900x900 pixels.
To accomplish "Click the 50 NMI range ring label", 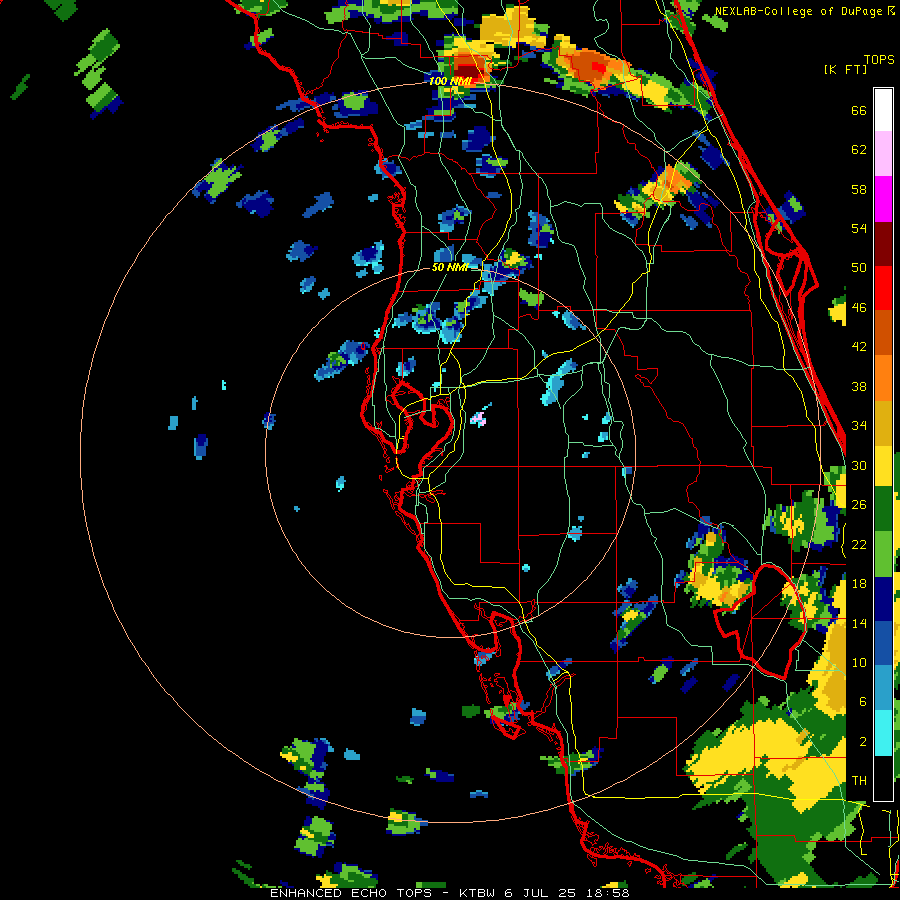I will click(x=449, y=267).
